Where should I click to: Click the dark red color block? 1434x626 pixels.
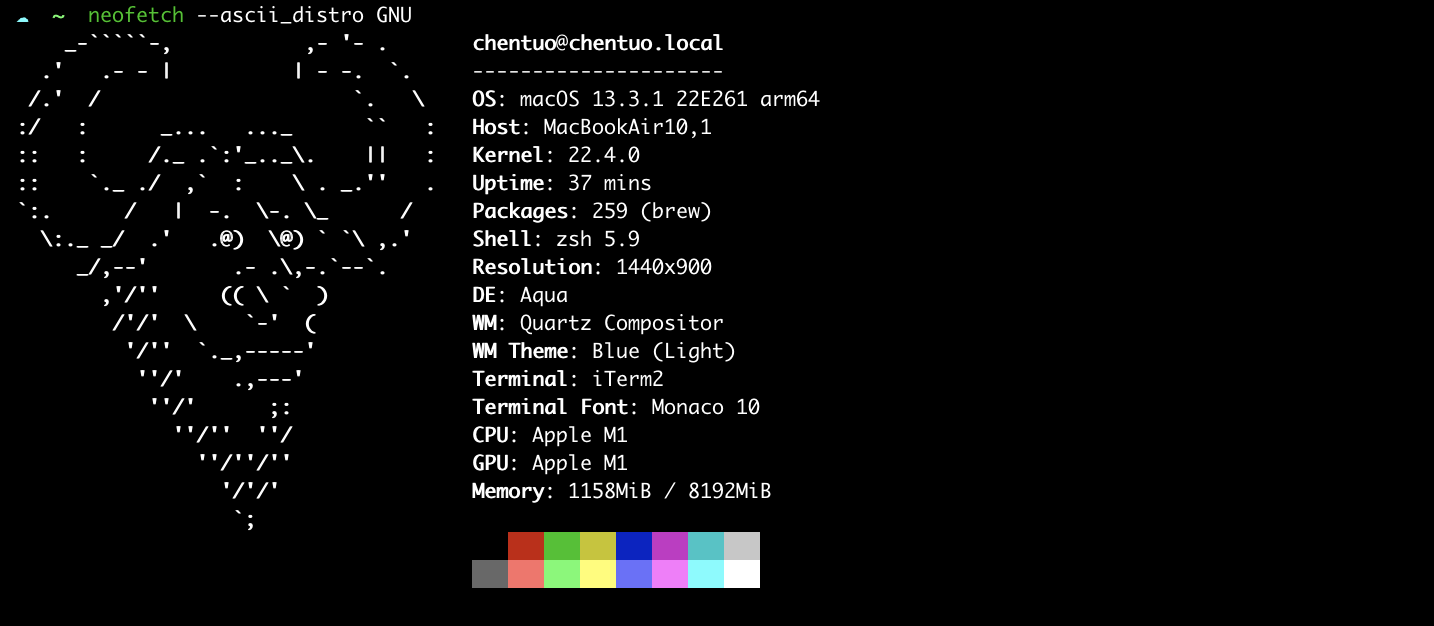(526, 546)
